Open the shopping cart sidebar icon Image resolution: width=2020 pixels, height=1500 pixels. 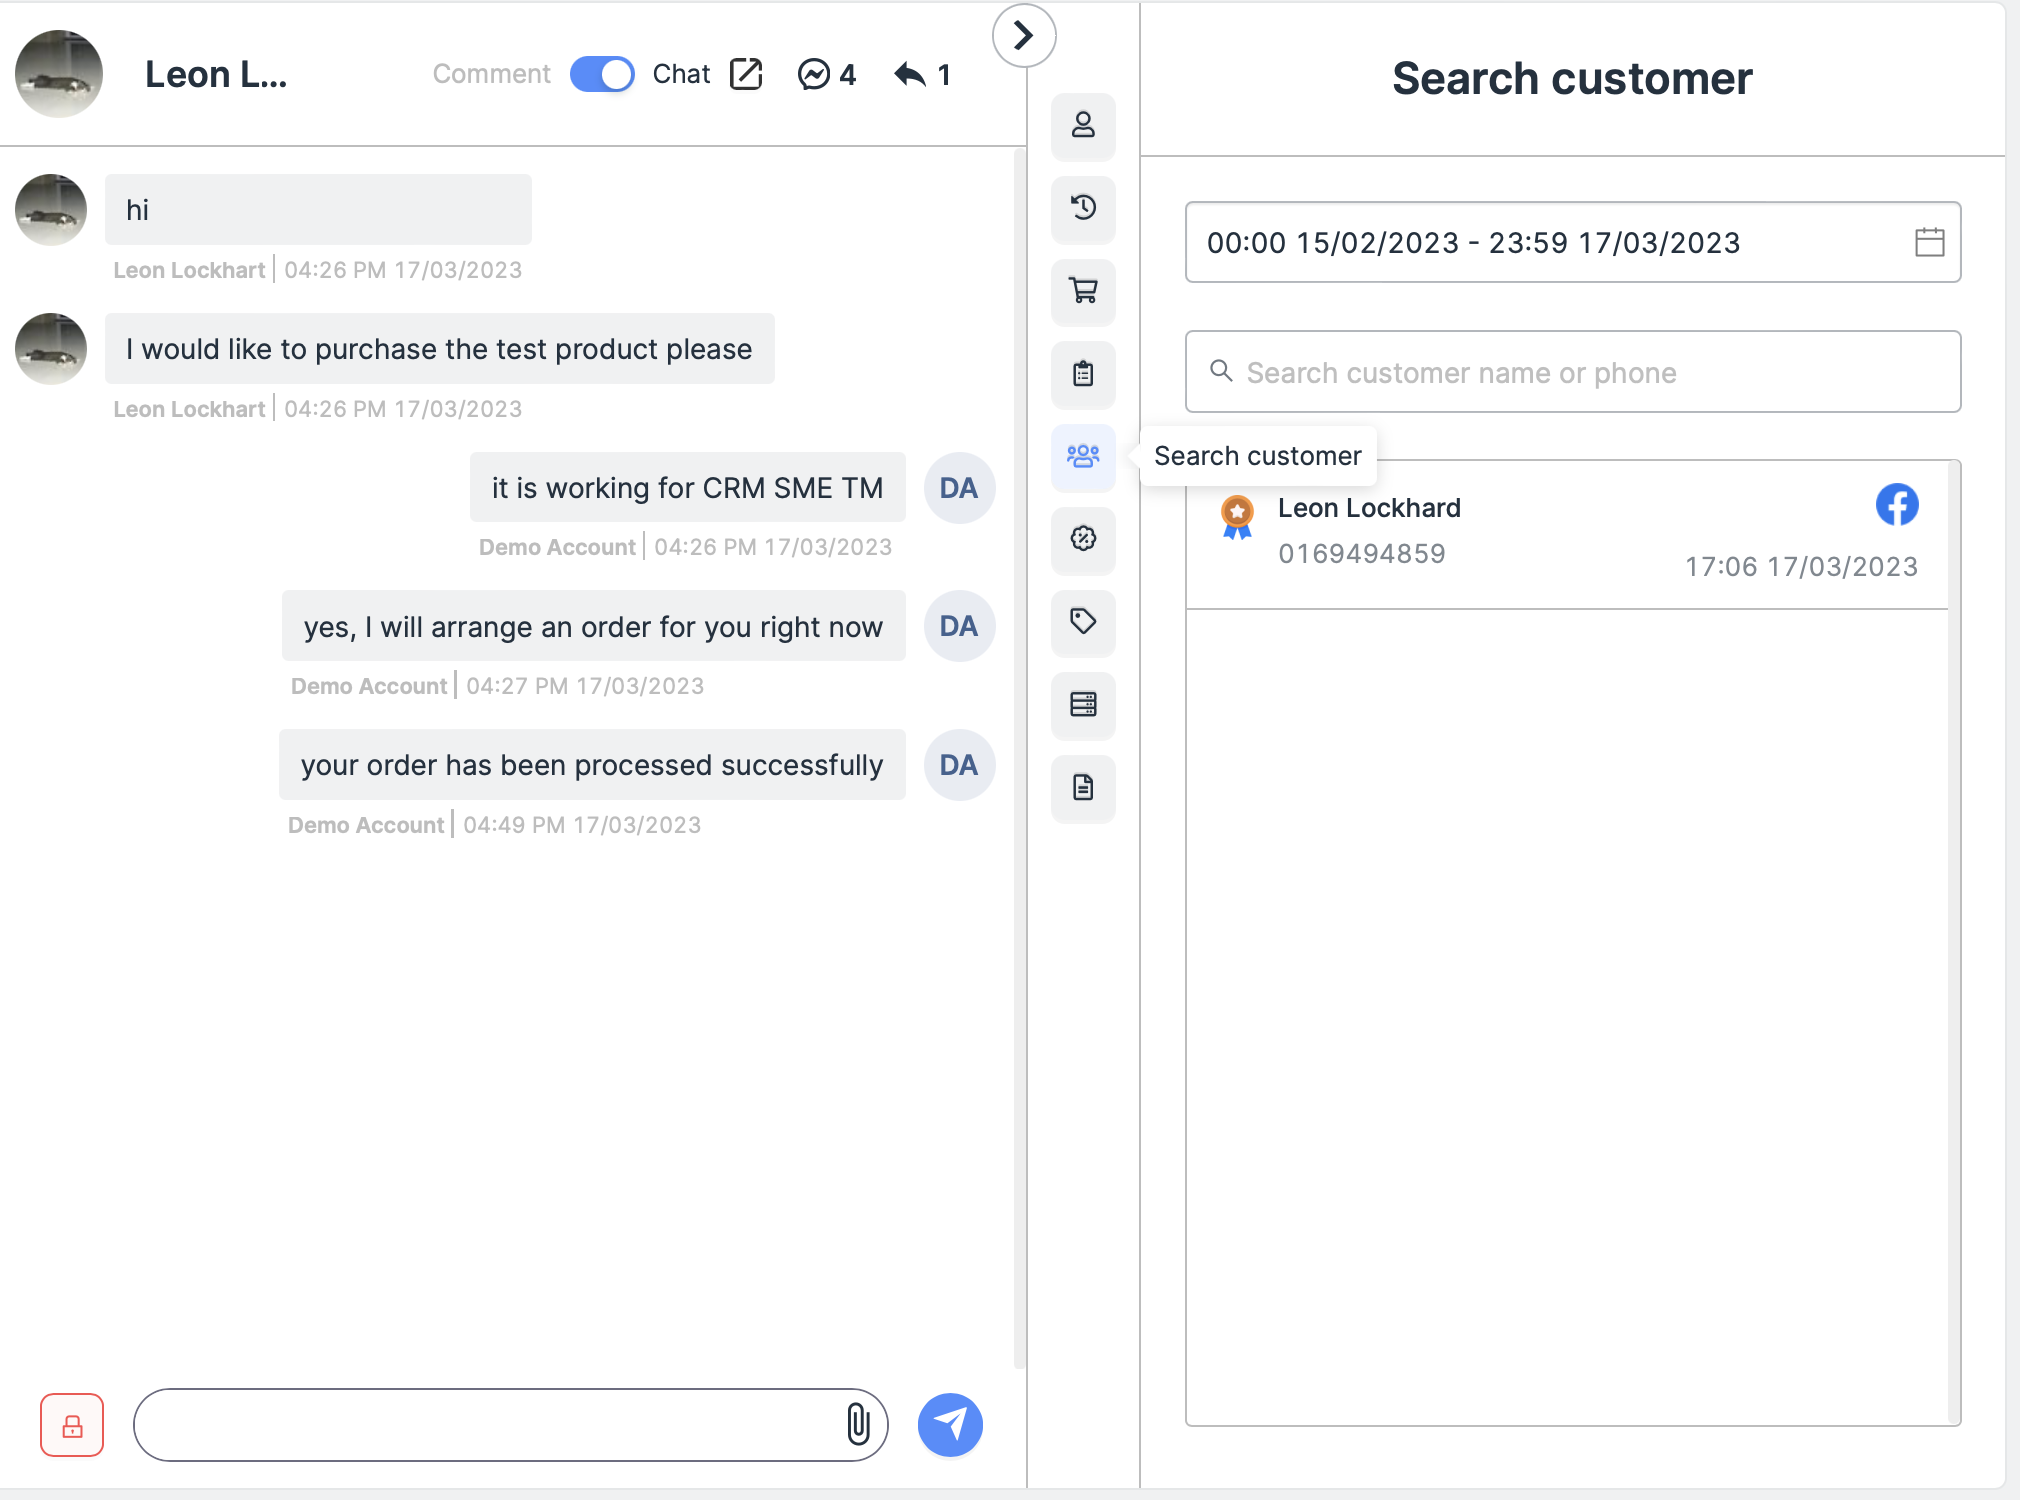[x=1083, y=291]
